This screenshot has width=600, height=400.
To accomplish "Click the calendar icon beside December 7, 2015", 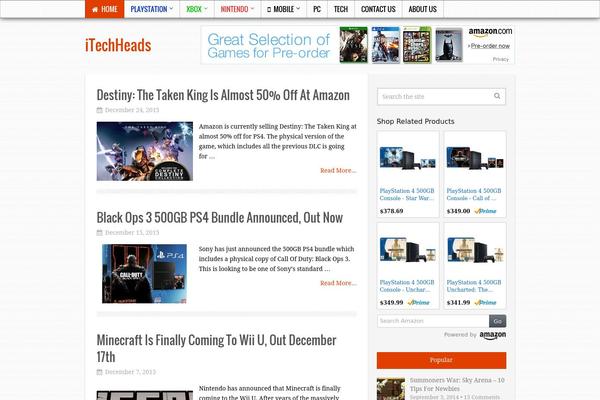I will pos(99,372).
